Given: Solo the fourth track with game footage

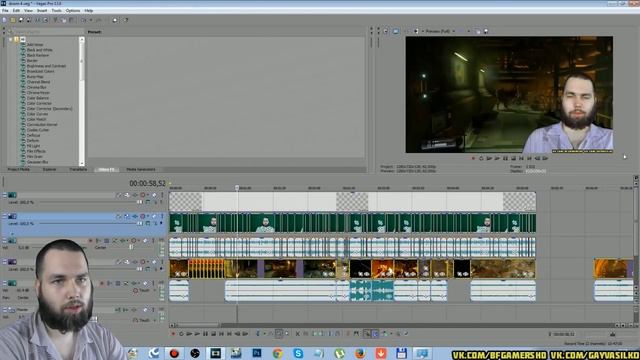Looking at the screenshot, I should coord(162,262).
